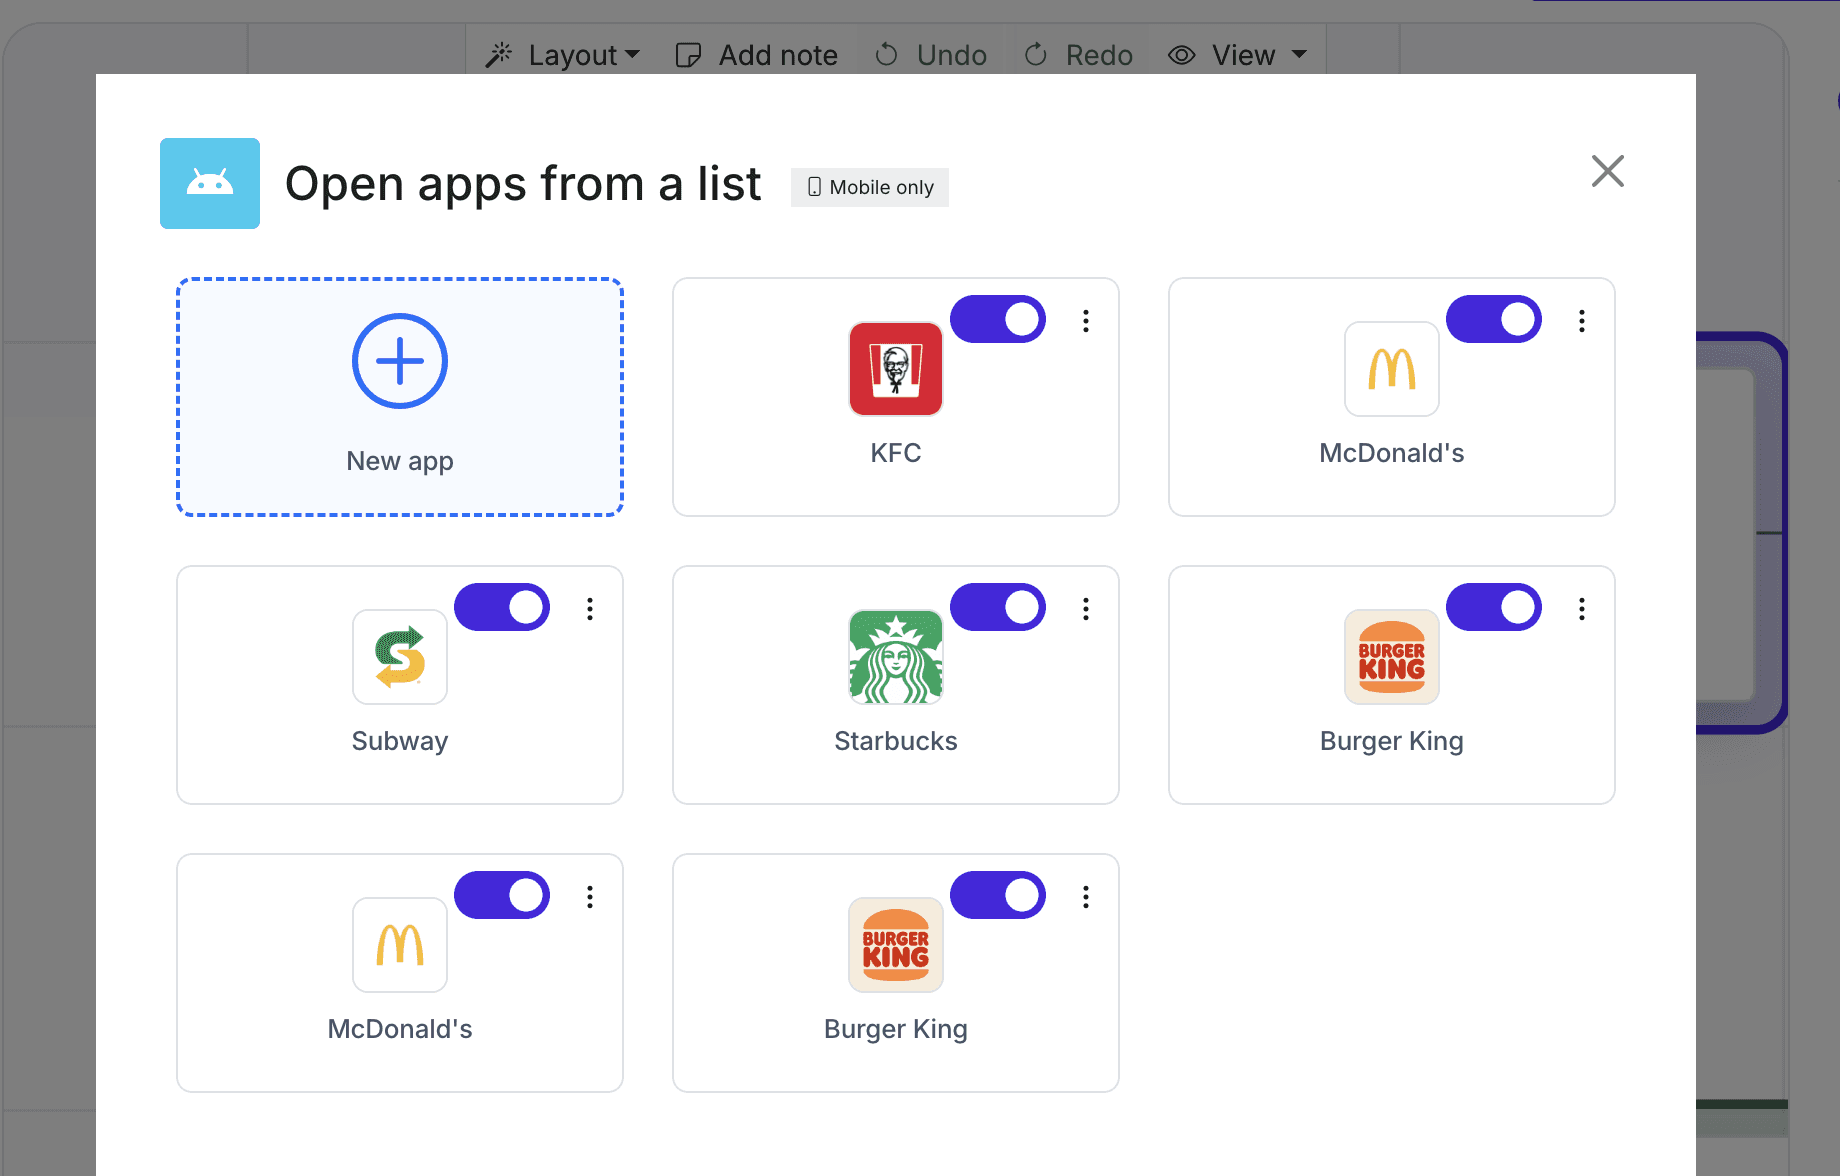Image resolution: width=1840 pixels, height=1176 pixels.
Task: Click the McDonald's icon below the Subway card
Action: (400, 945)
